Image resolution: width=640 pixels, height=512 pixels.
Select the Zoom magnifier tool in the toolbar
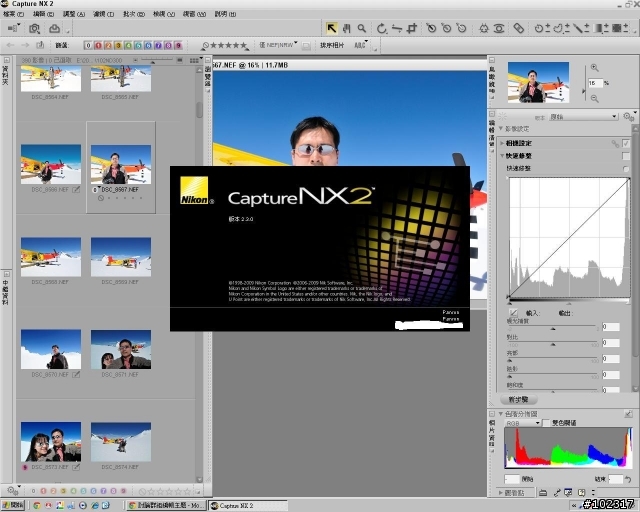click(x=362, y=28)
